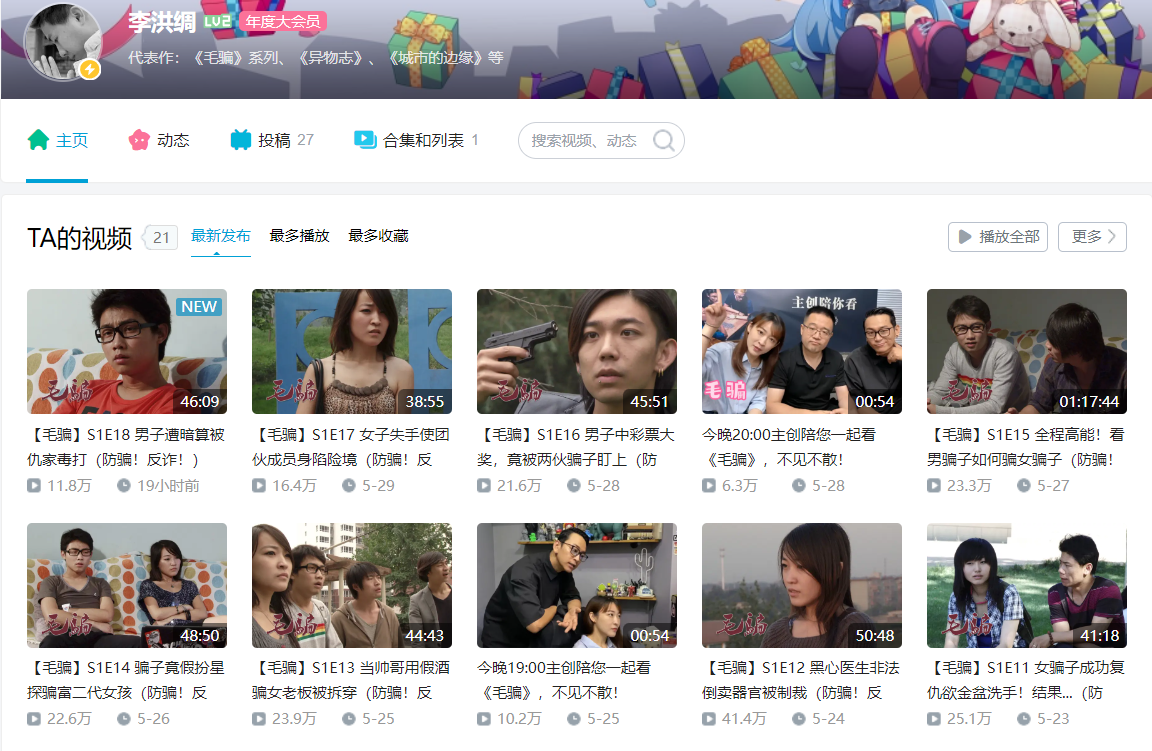Open title 今晚19:00主创陪您一起看
Viewport: 1152px width, 751px height.
pos(564,680)
